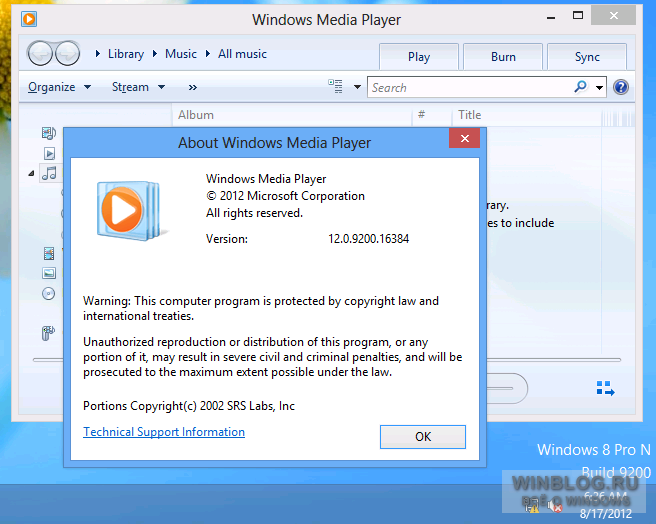Minimize the Windows Media Player window
This screenshot has height=524, width=656.
click(551, 17)
